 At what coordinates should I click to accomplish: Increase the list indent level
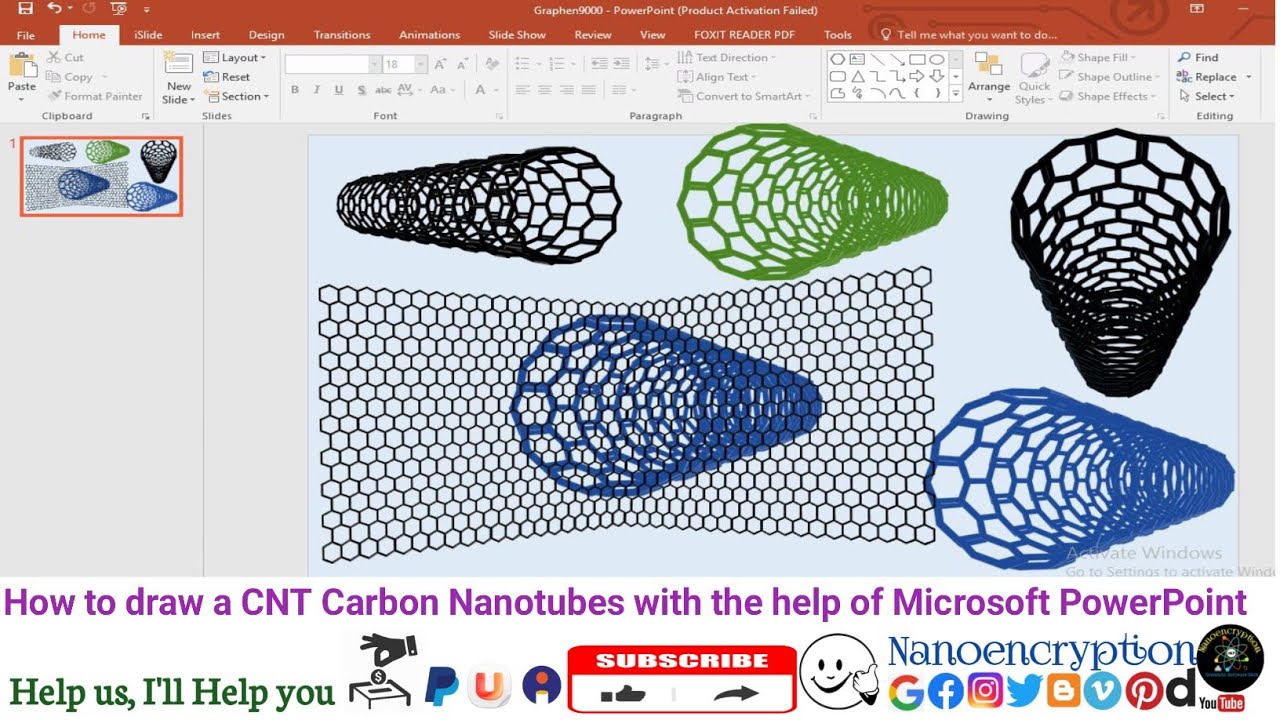[623, 64]
